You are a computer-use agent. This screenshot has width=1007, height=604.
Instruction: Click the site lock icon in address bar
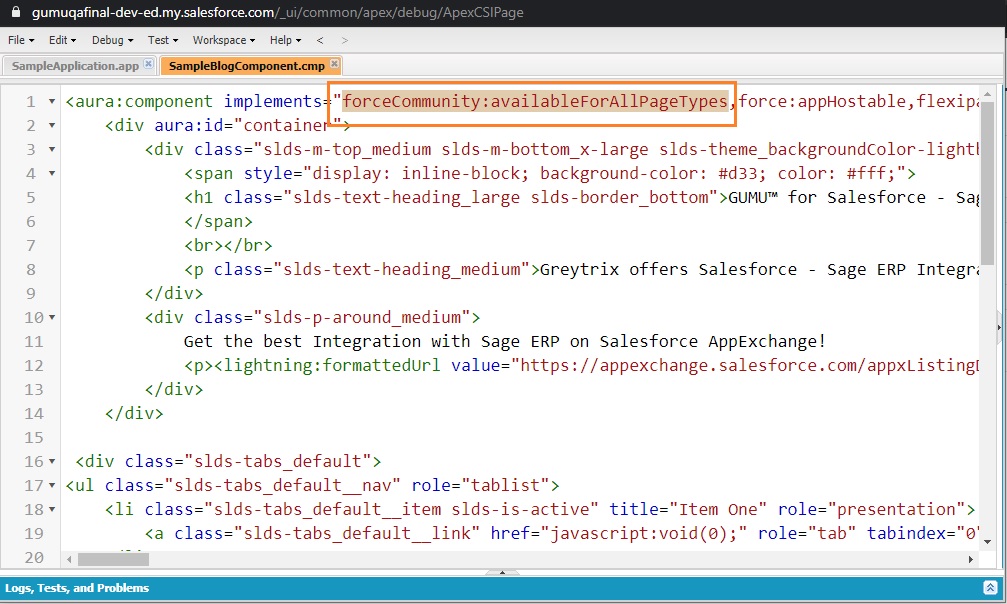16,12
